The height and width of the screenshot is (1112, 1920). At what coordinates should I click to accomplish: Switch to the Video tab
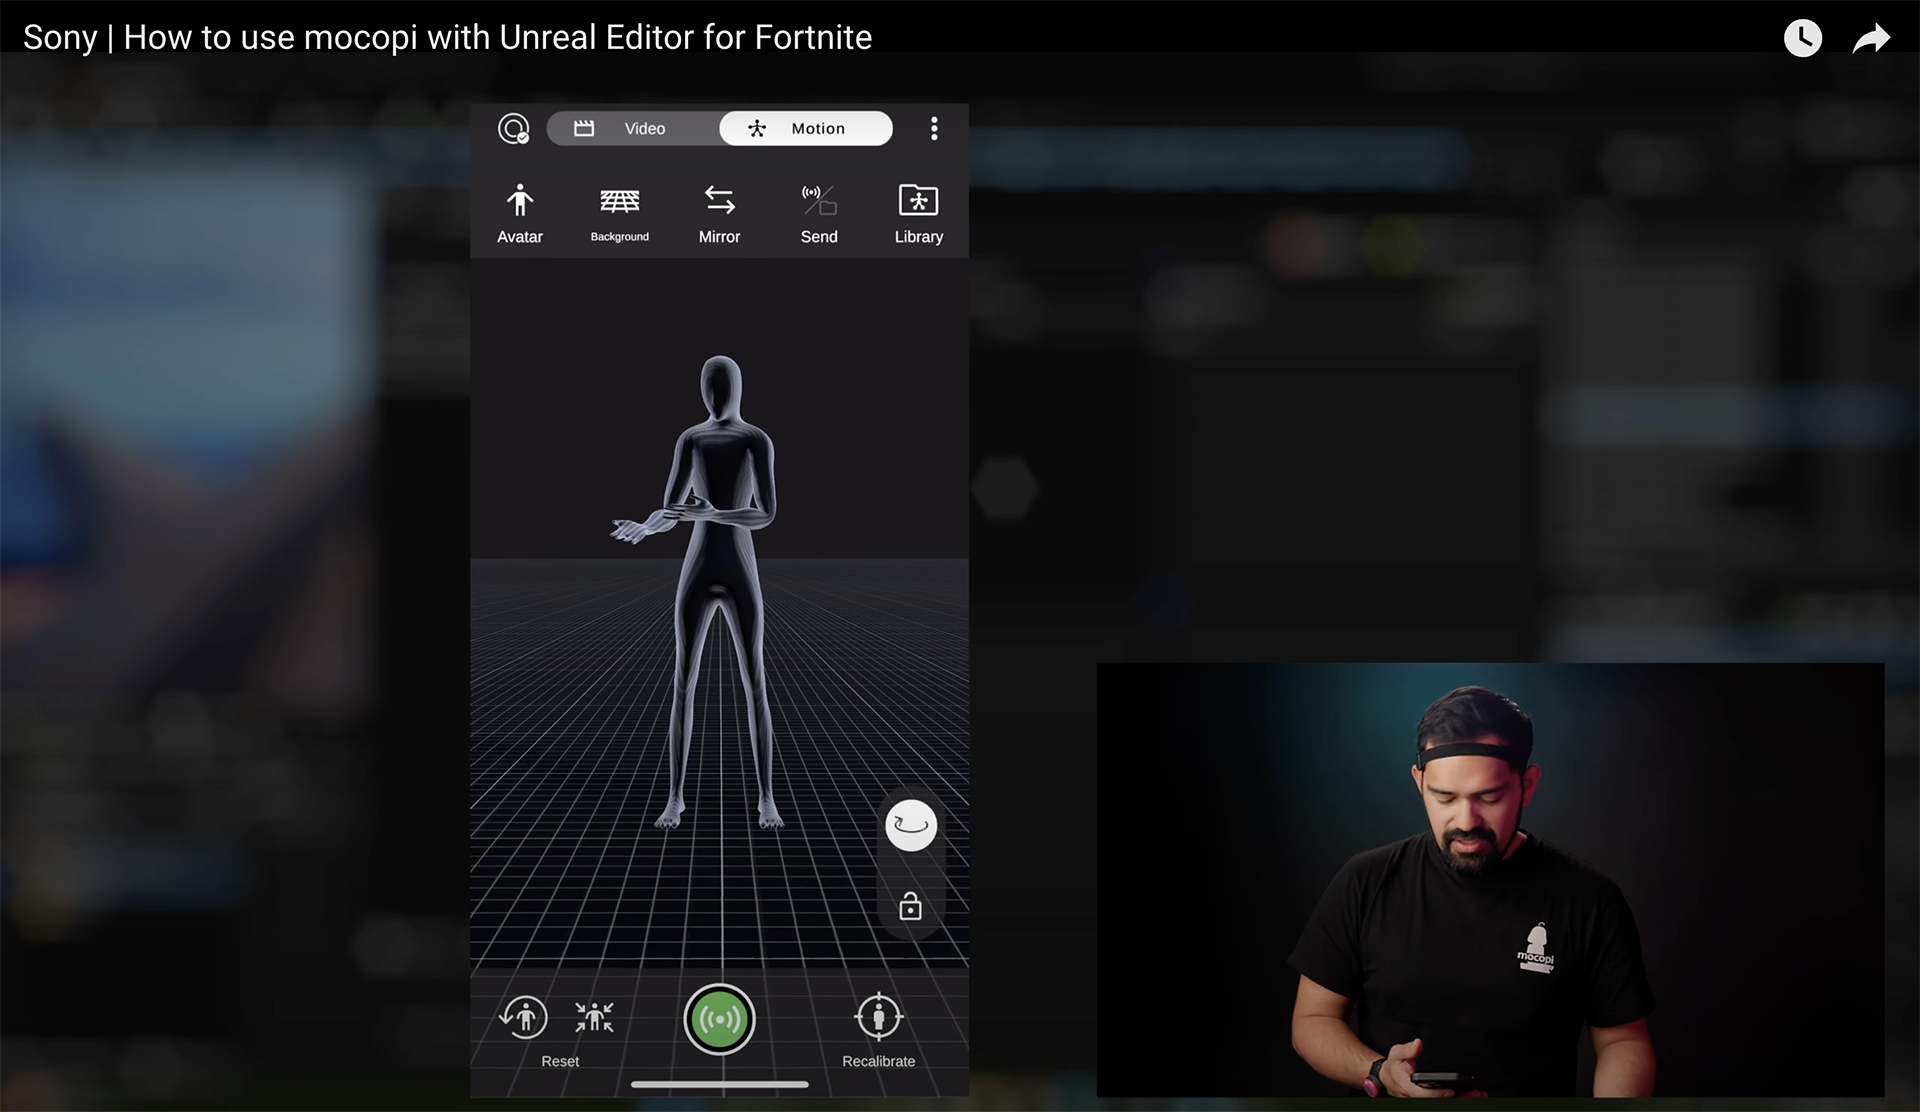(632, 129)
